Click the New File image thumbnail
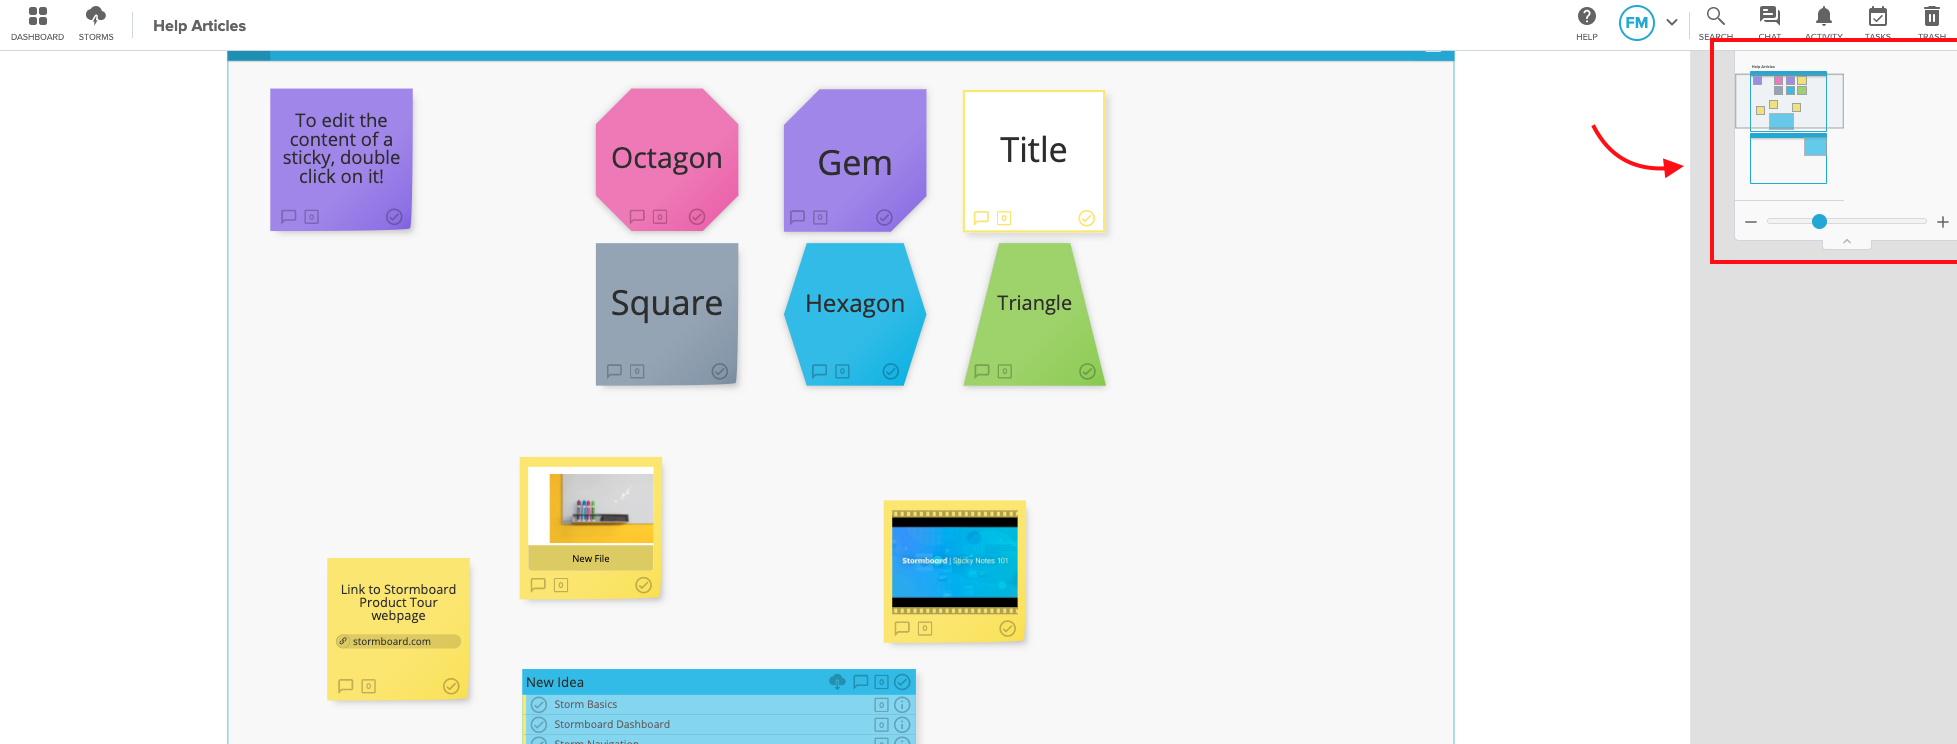 590,506
